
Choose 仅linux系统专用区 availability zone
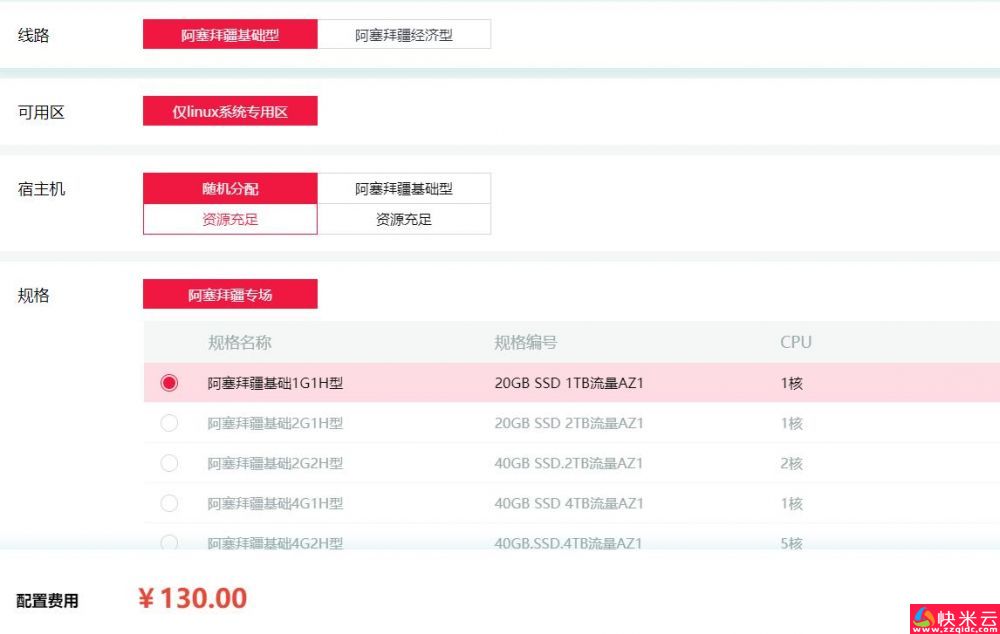coord(230,111)
